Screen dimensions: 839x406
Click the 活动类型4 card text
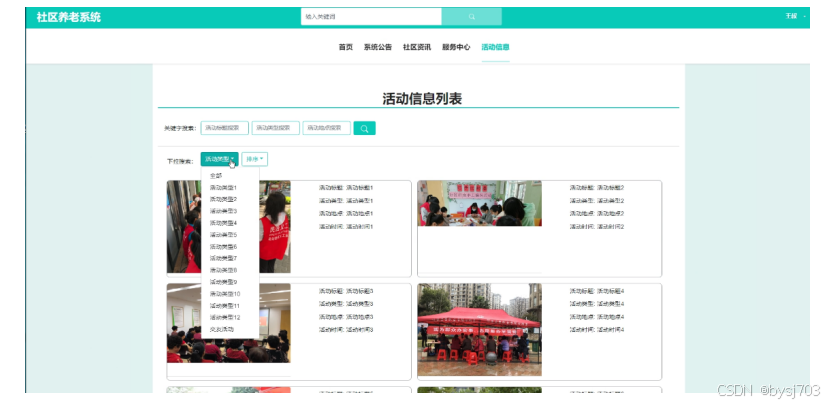click(611, 304)
